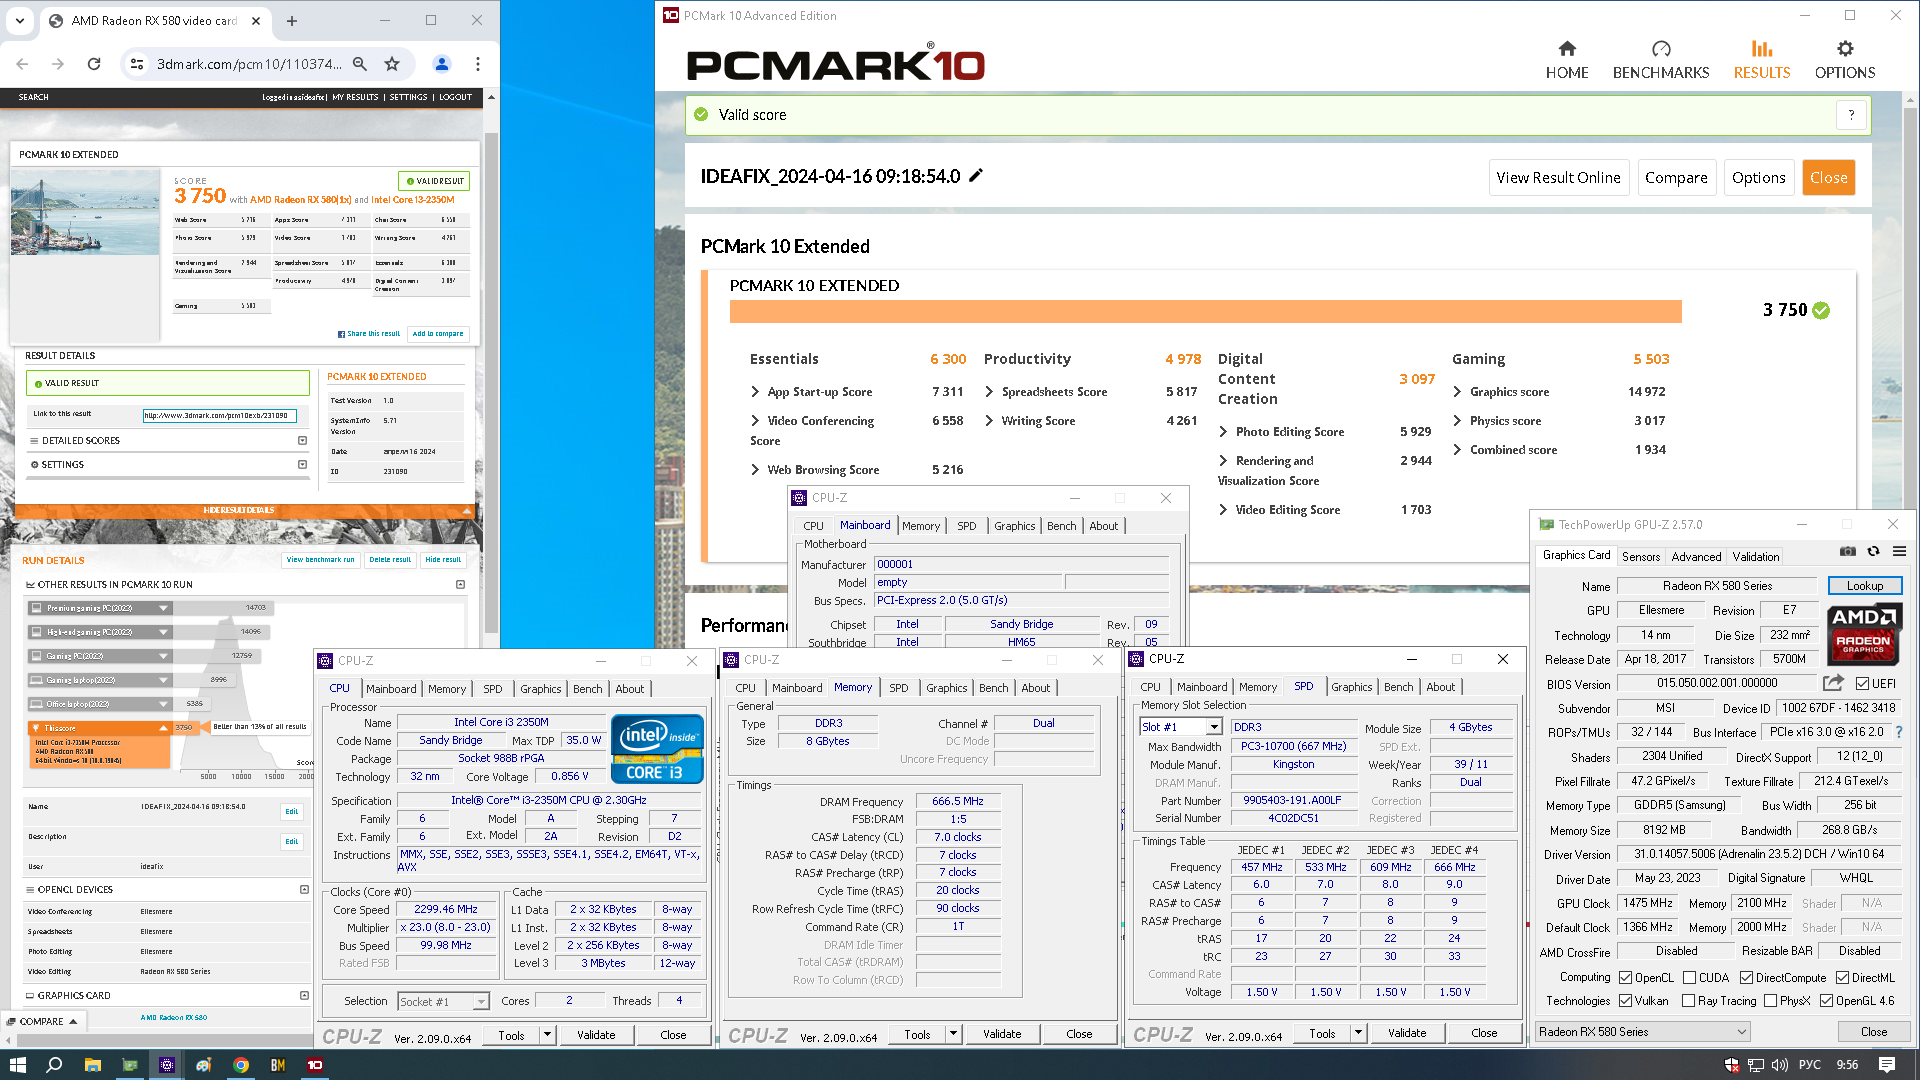Toggle the DirectML checkbox
The width and height of the screenshot is (1920, 1080).
pyautogui.click(x=1842, y=978)
